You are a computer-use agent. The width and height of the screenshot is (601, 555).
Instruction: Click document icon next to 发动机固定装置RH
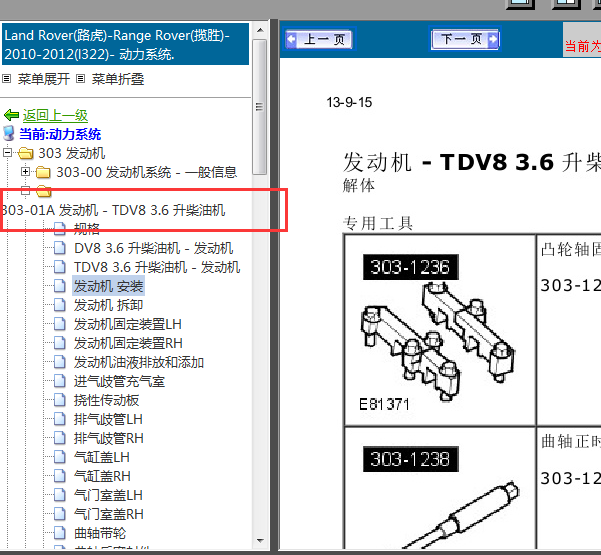[x=59, y=343]
